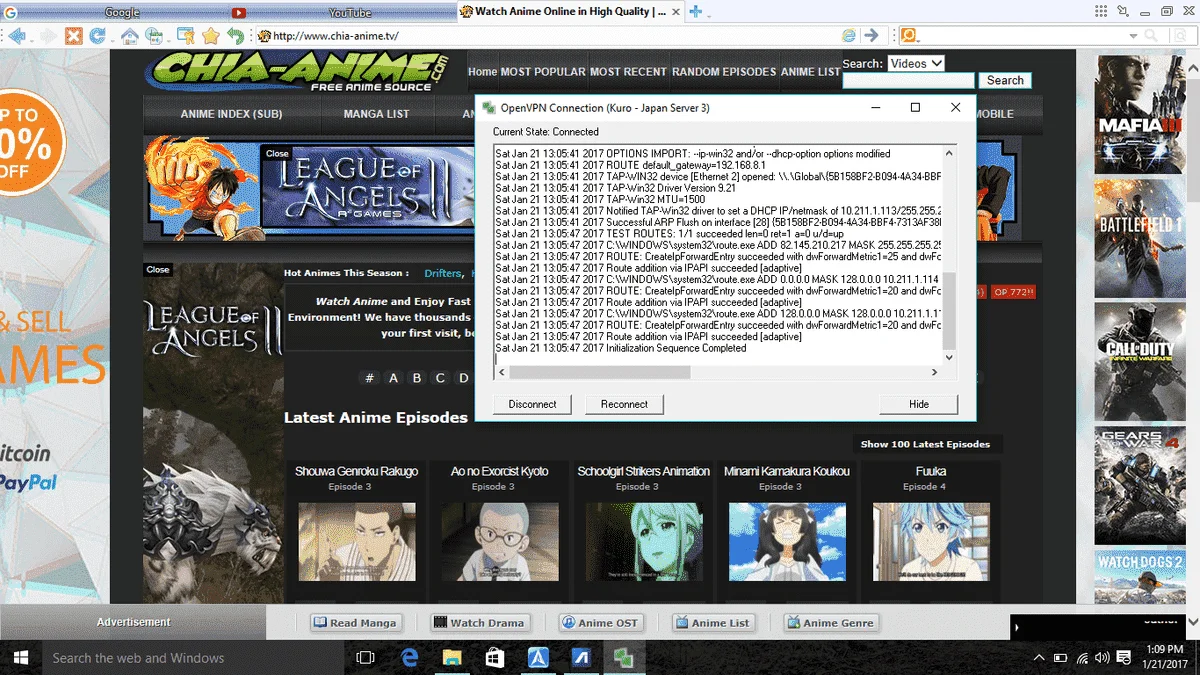Open ANIME LIST in top site navigation

[810, 72]
